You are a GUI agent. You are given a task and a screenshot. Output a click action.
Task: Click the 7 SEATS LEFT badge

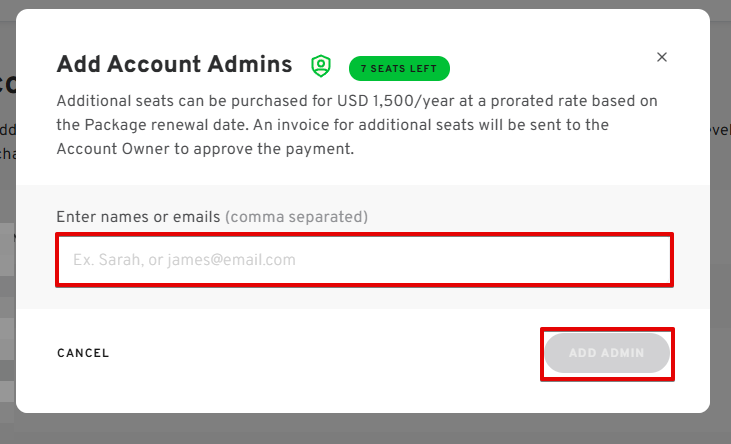click(x=399, y=69)
